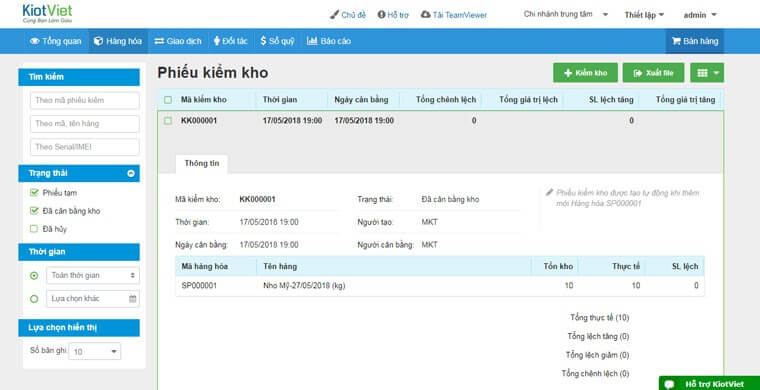This screenshot has height=390, width=760.
Task: Click the Kiểm kho green button
Action: 586,73
